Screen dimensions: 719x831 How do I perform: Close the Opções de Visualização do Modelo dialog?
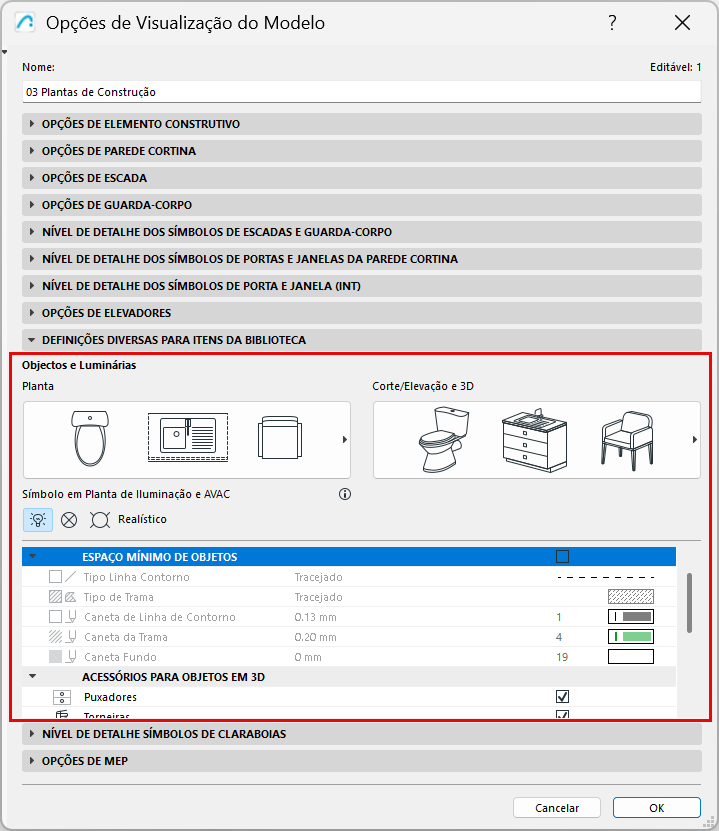pos(682,23)
